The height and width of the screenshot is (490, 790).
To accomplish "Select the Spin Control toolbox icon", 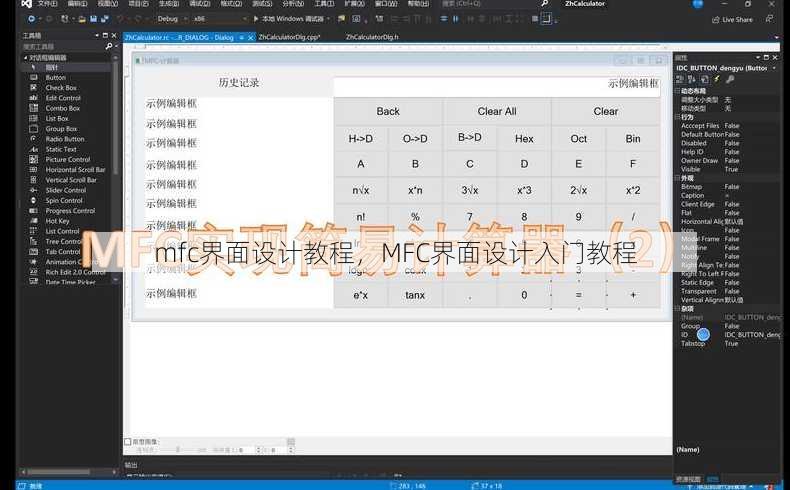I will [x=34, y=200].
